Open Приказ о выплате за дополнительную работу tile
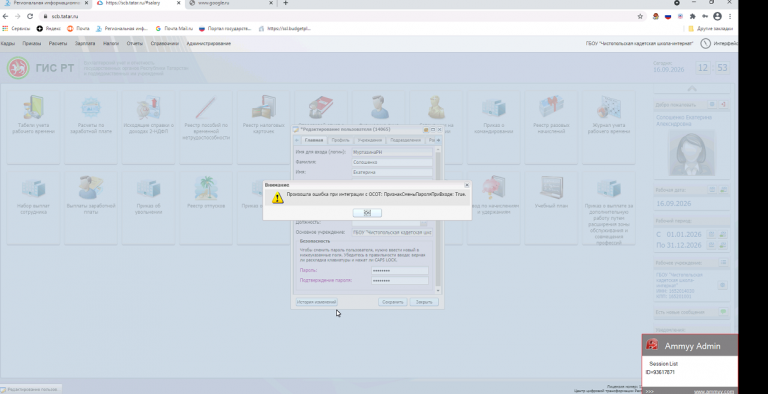Screen dimensions: 768x394 pos(609,208)
